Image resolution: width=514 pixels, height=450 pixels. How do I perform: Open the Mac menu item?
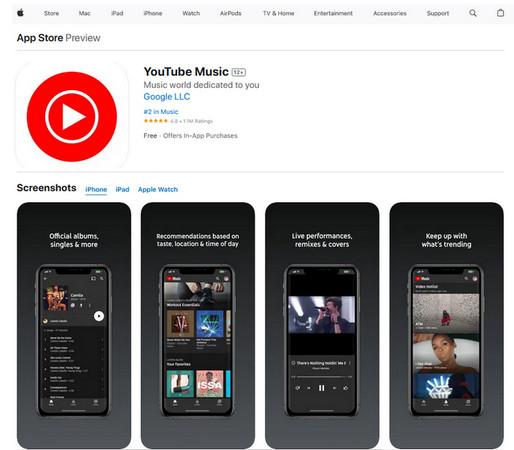click(85, 13)
